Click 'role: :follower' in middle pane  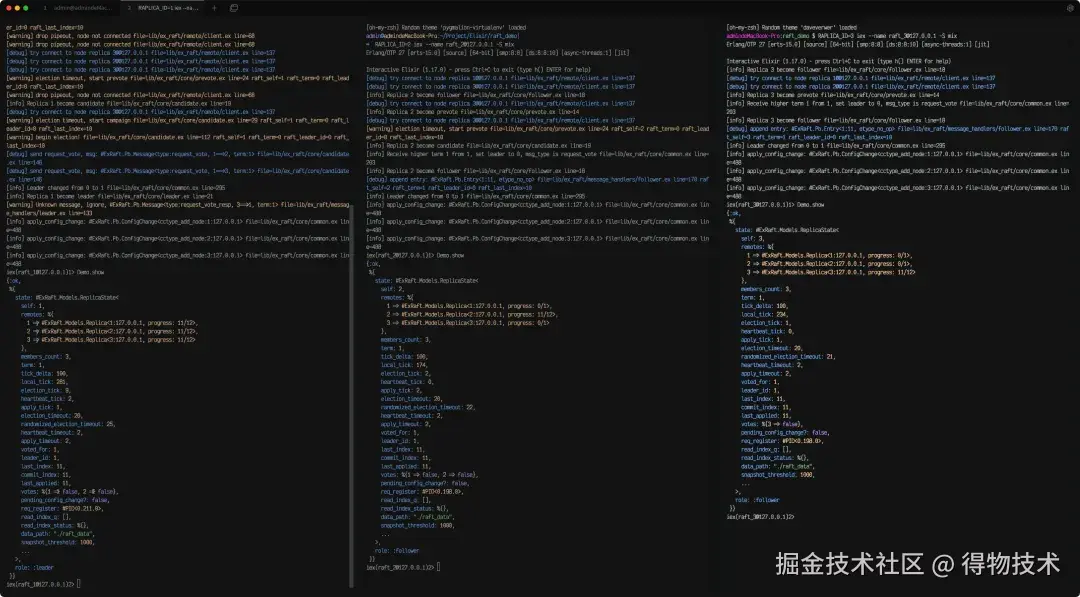[x=397, y=551]
